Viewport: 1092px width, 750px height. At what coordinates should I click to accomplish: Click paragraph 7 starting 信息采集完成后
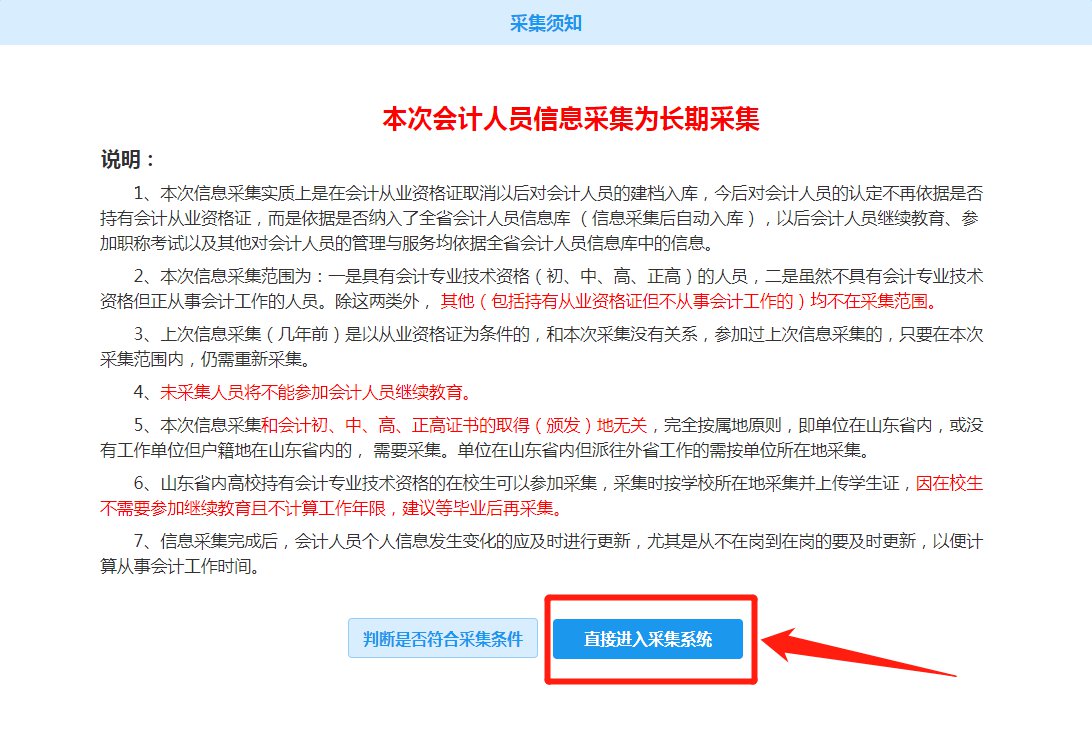pos(542,553)
